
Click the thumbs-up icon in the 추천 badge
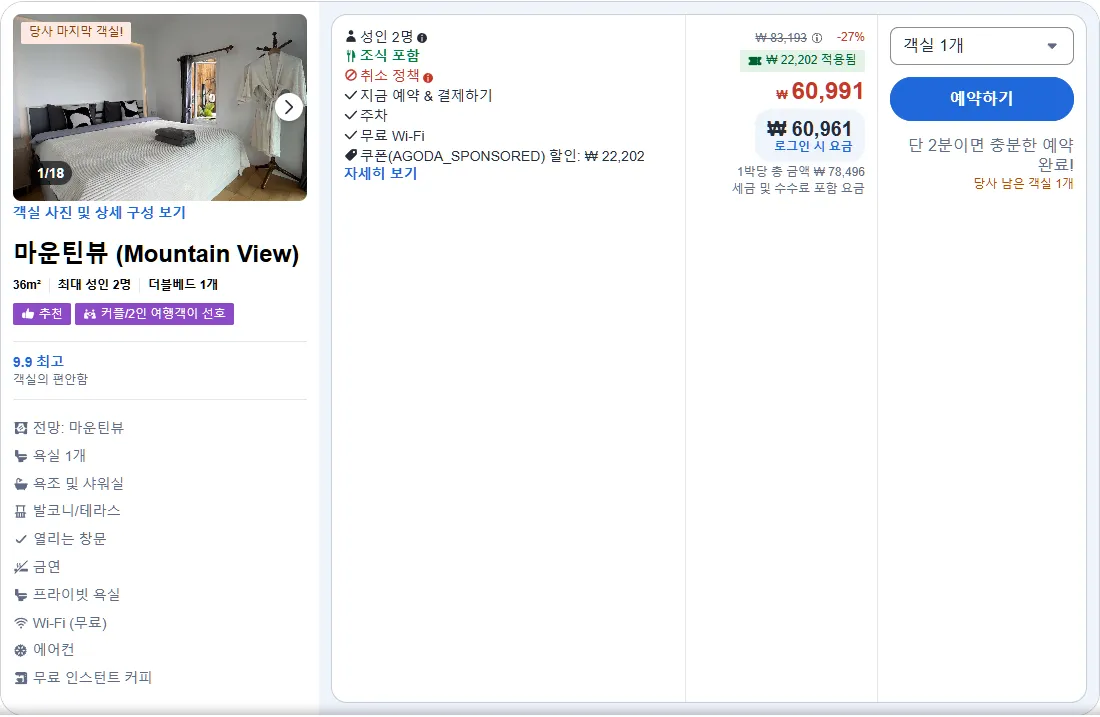28,314
